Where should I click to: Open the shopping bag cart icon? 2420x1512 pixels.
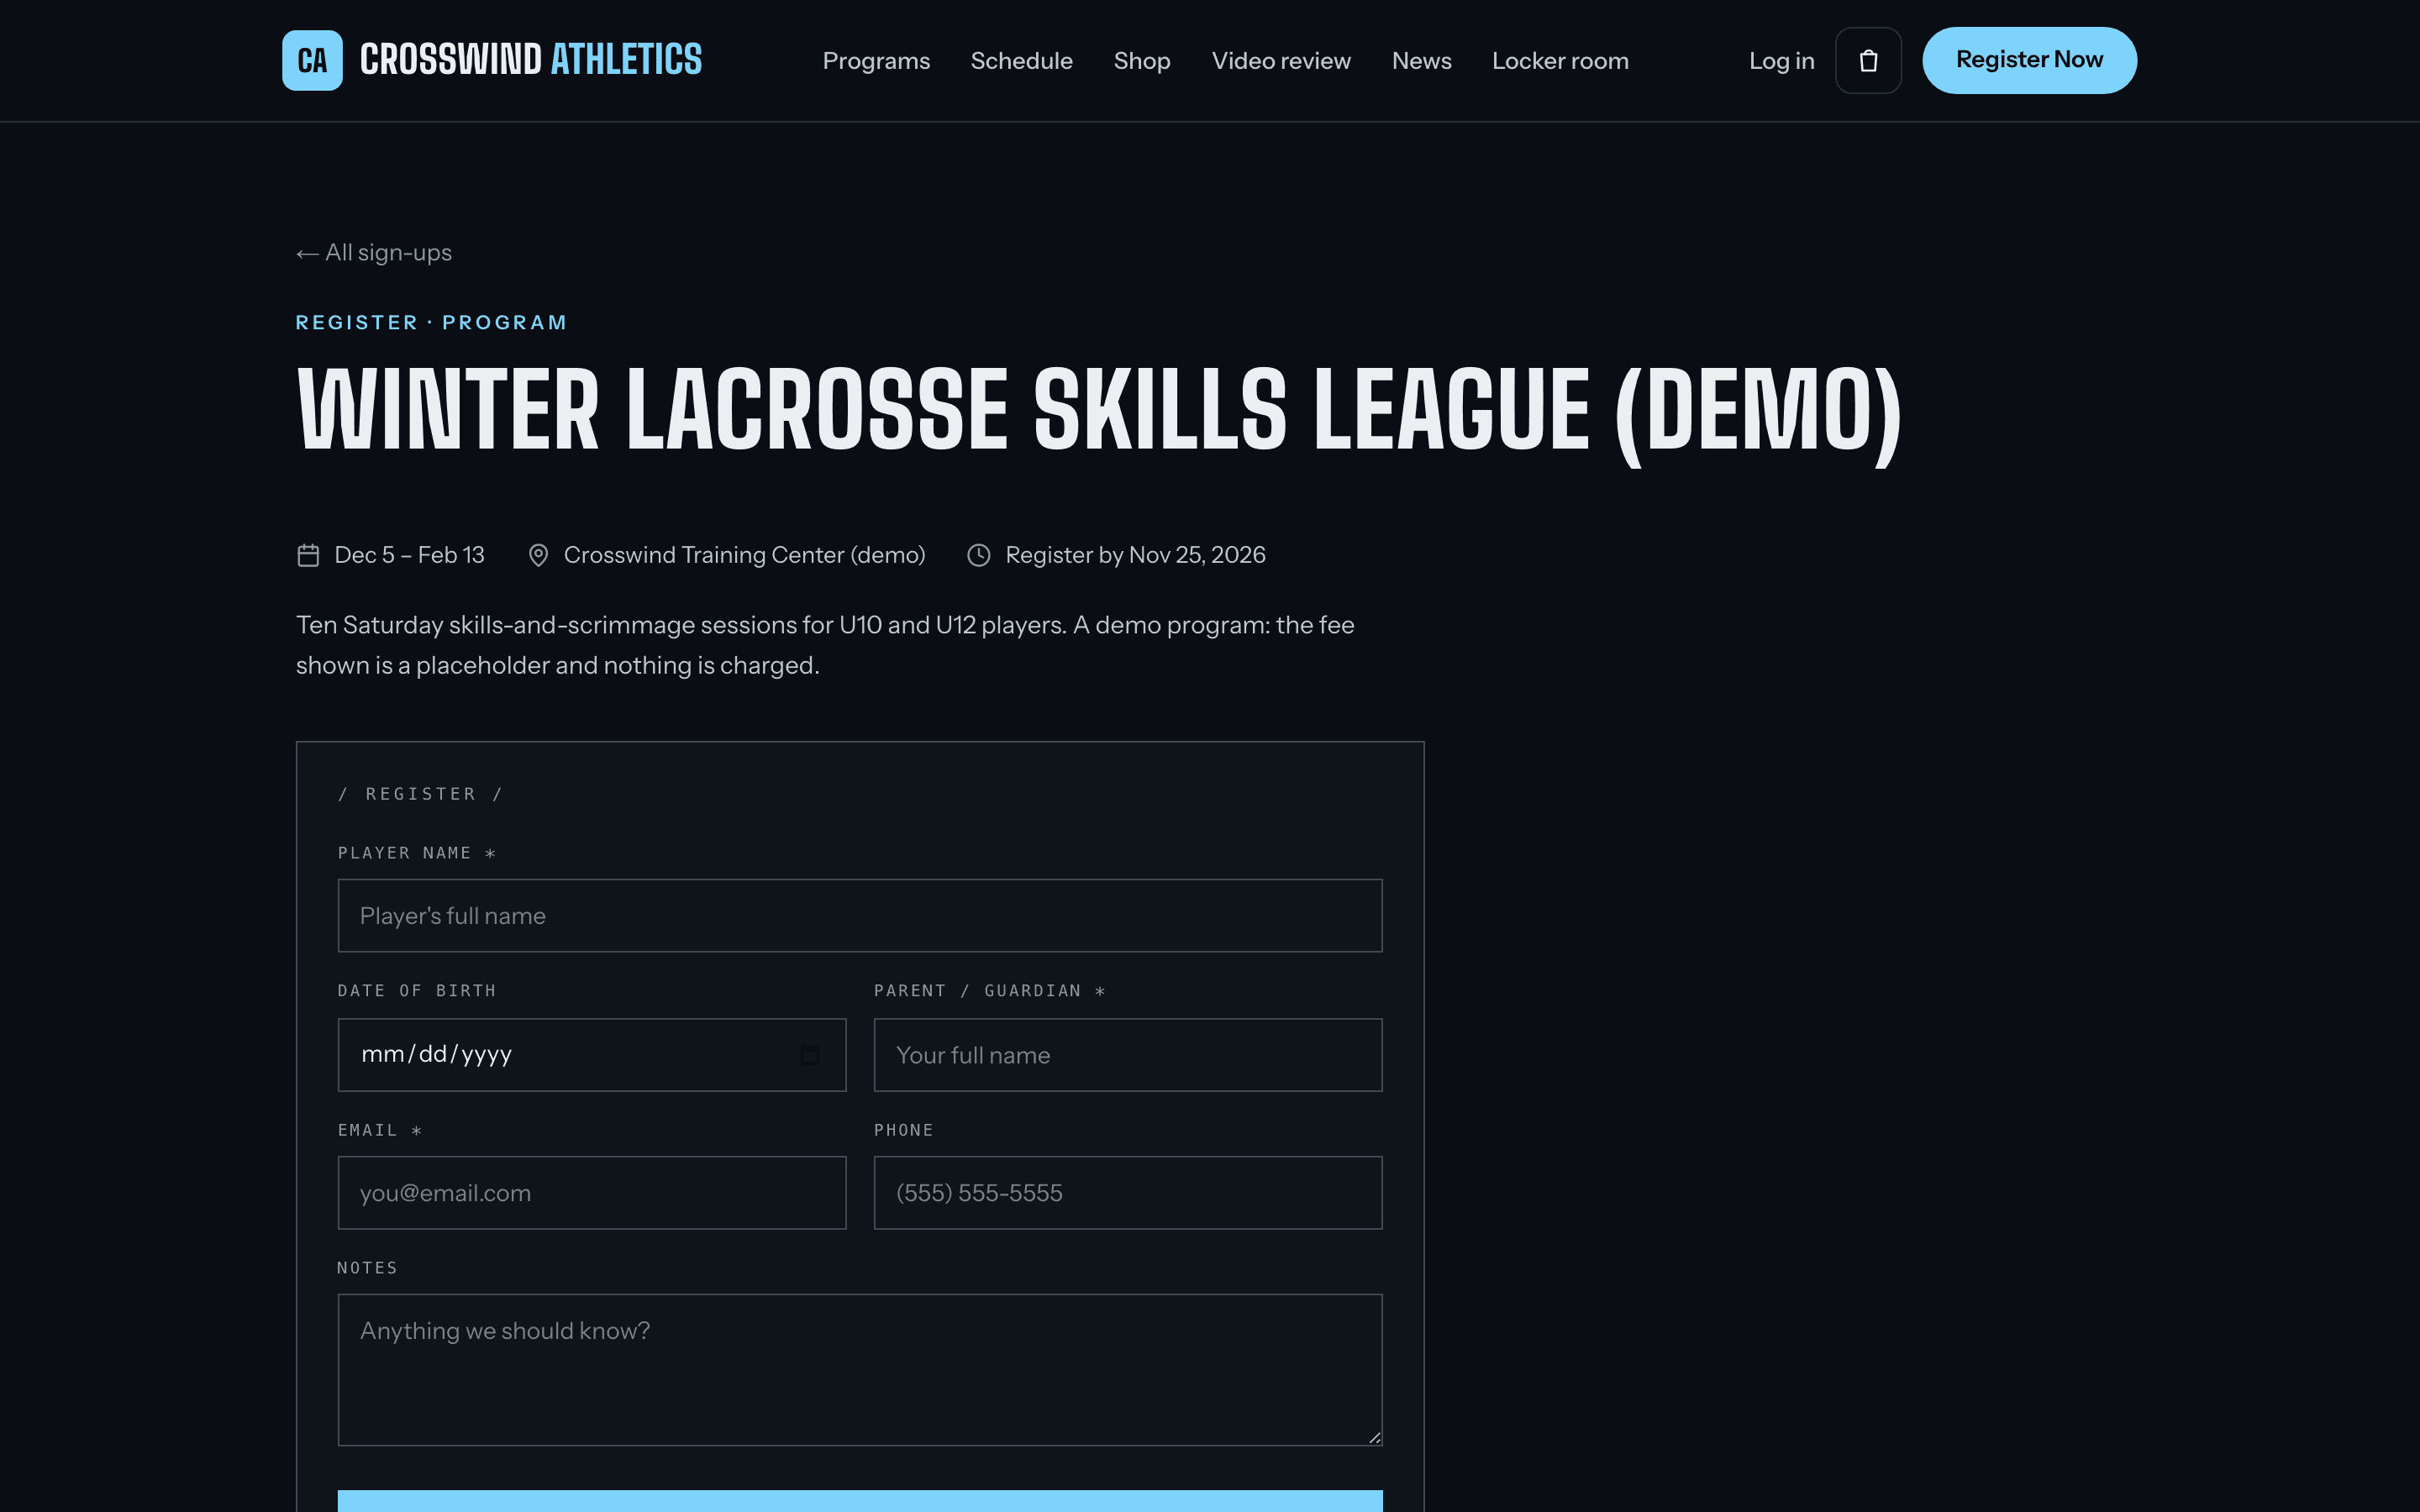tap(1868, 60)
